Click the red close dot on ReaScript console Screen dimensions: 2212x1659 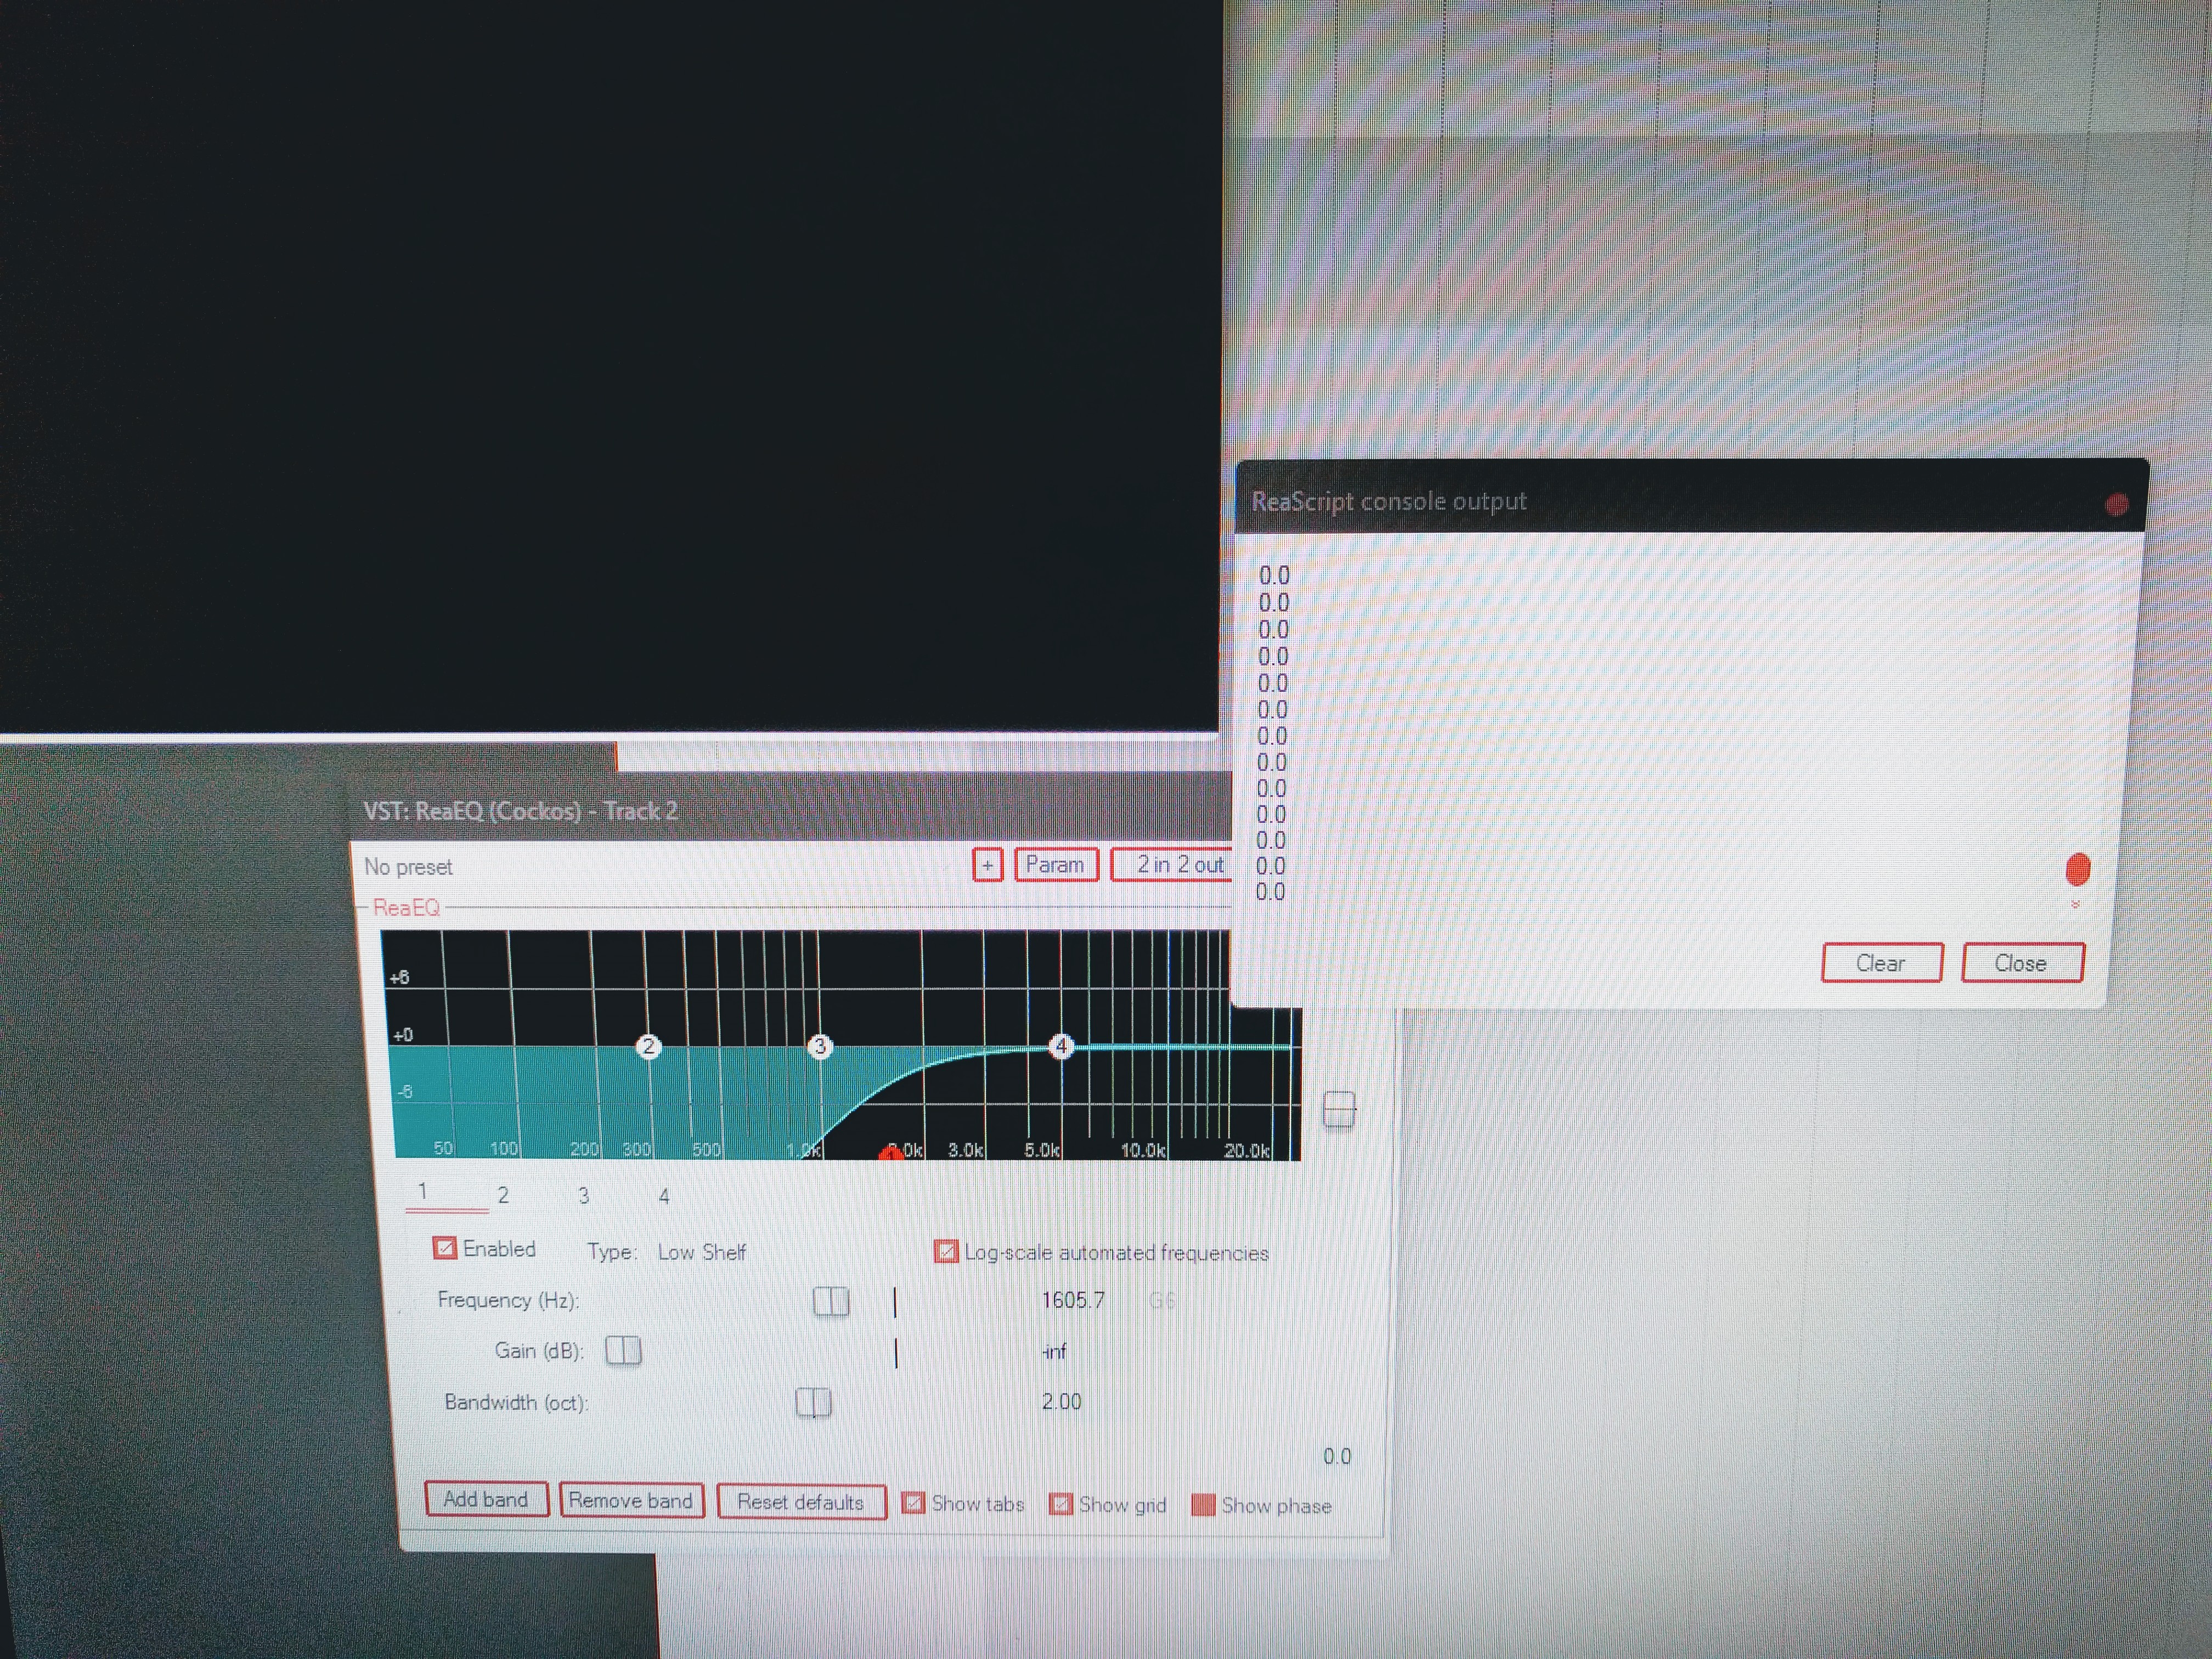pos(2116,504)
